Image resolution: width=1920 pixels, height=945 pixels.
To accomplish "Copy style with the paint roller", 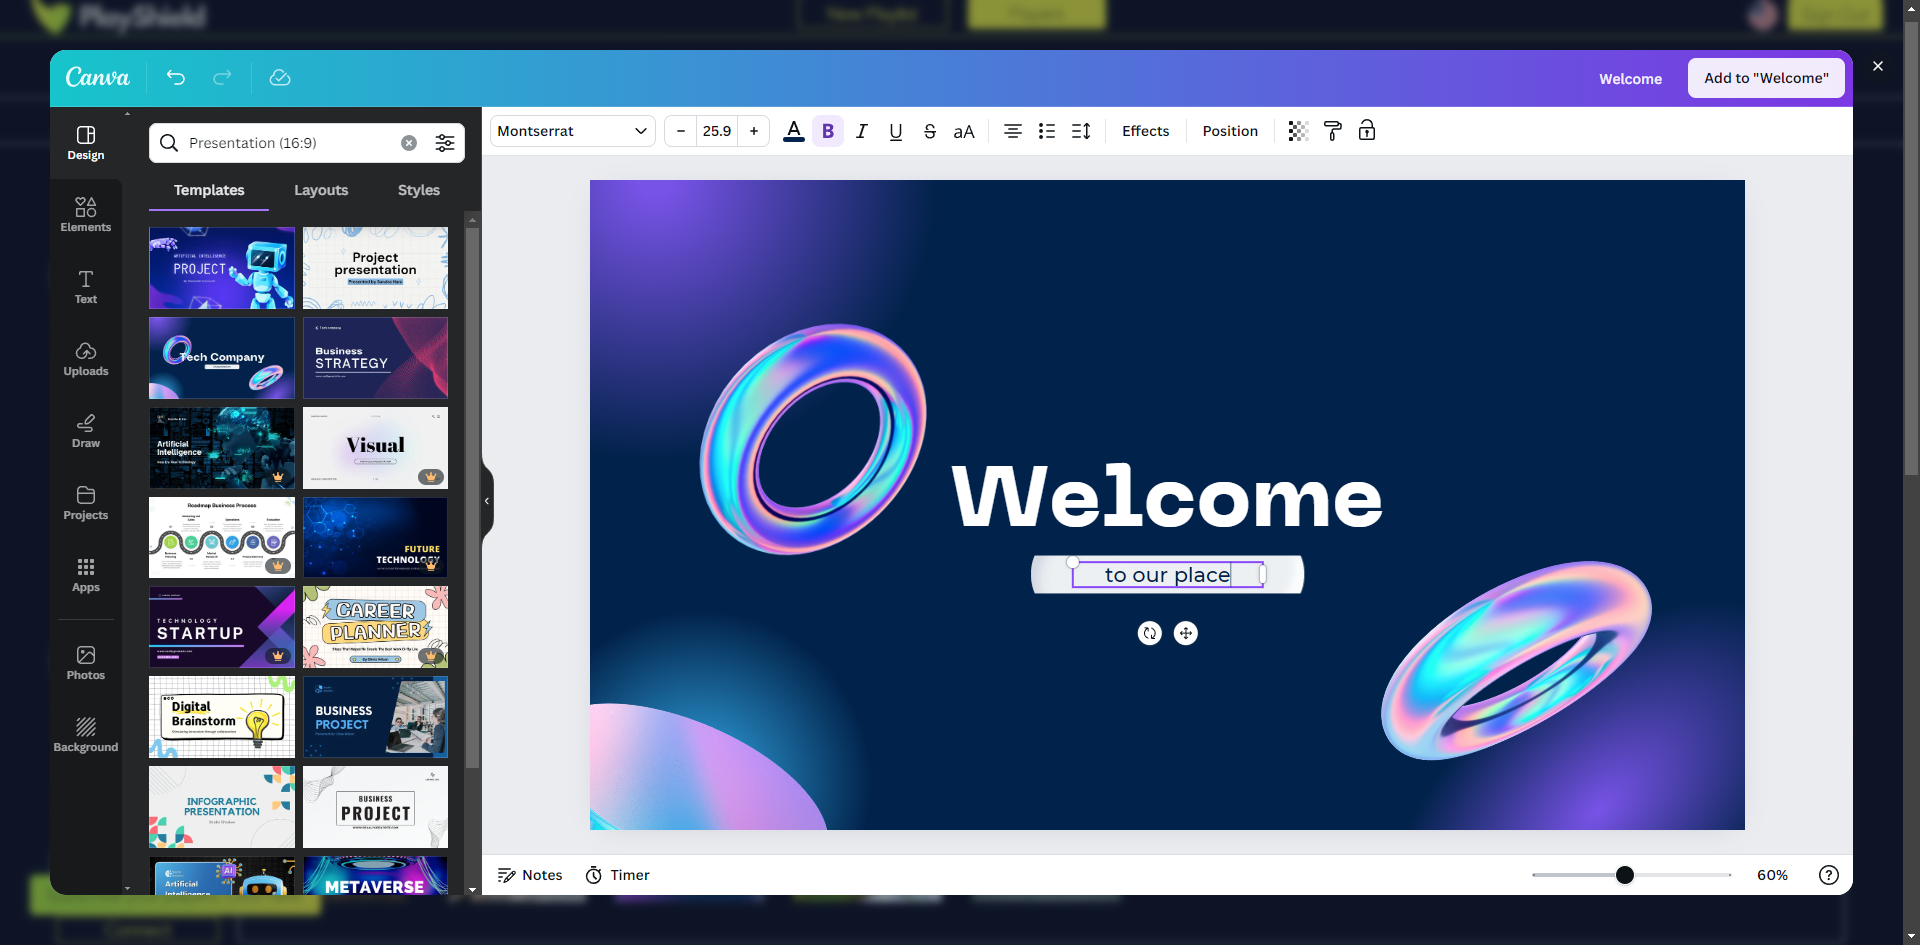I will (1333, 131).
